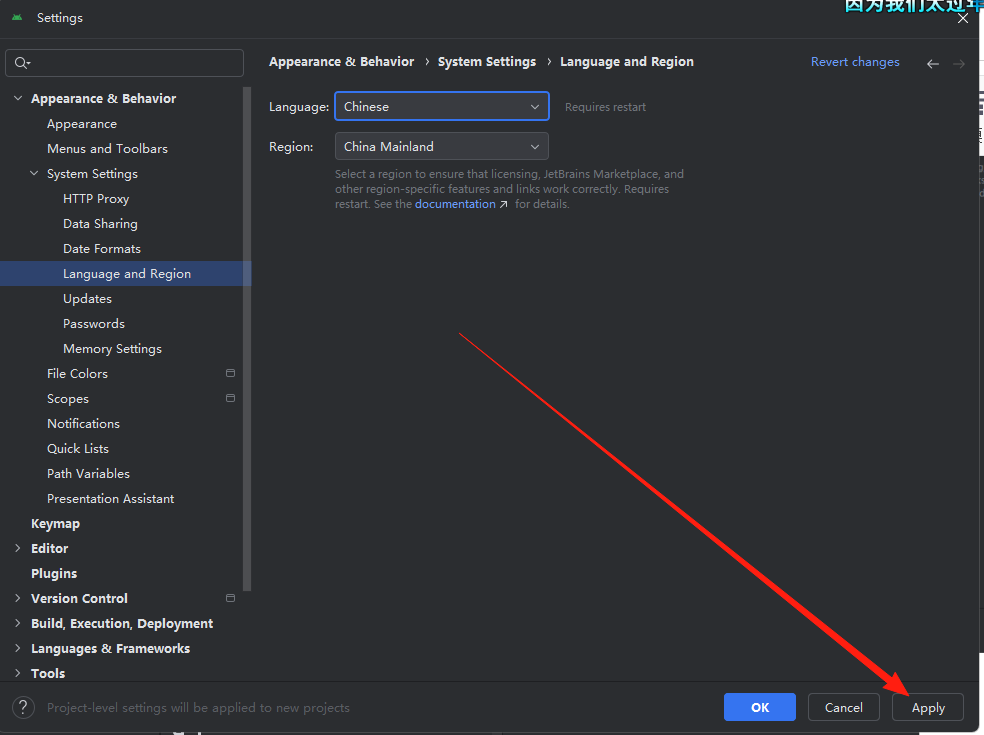The image size is (984, 735).
Task: Click the OK button
Action: 759,707
